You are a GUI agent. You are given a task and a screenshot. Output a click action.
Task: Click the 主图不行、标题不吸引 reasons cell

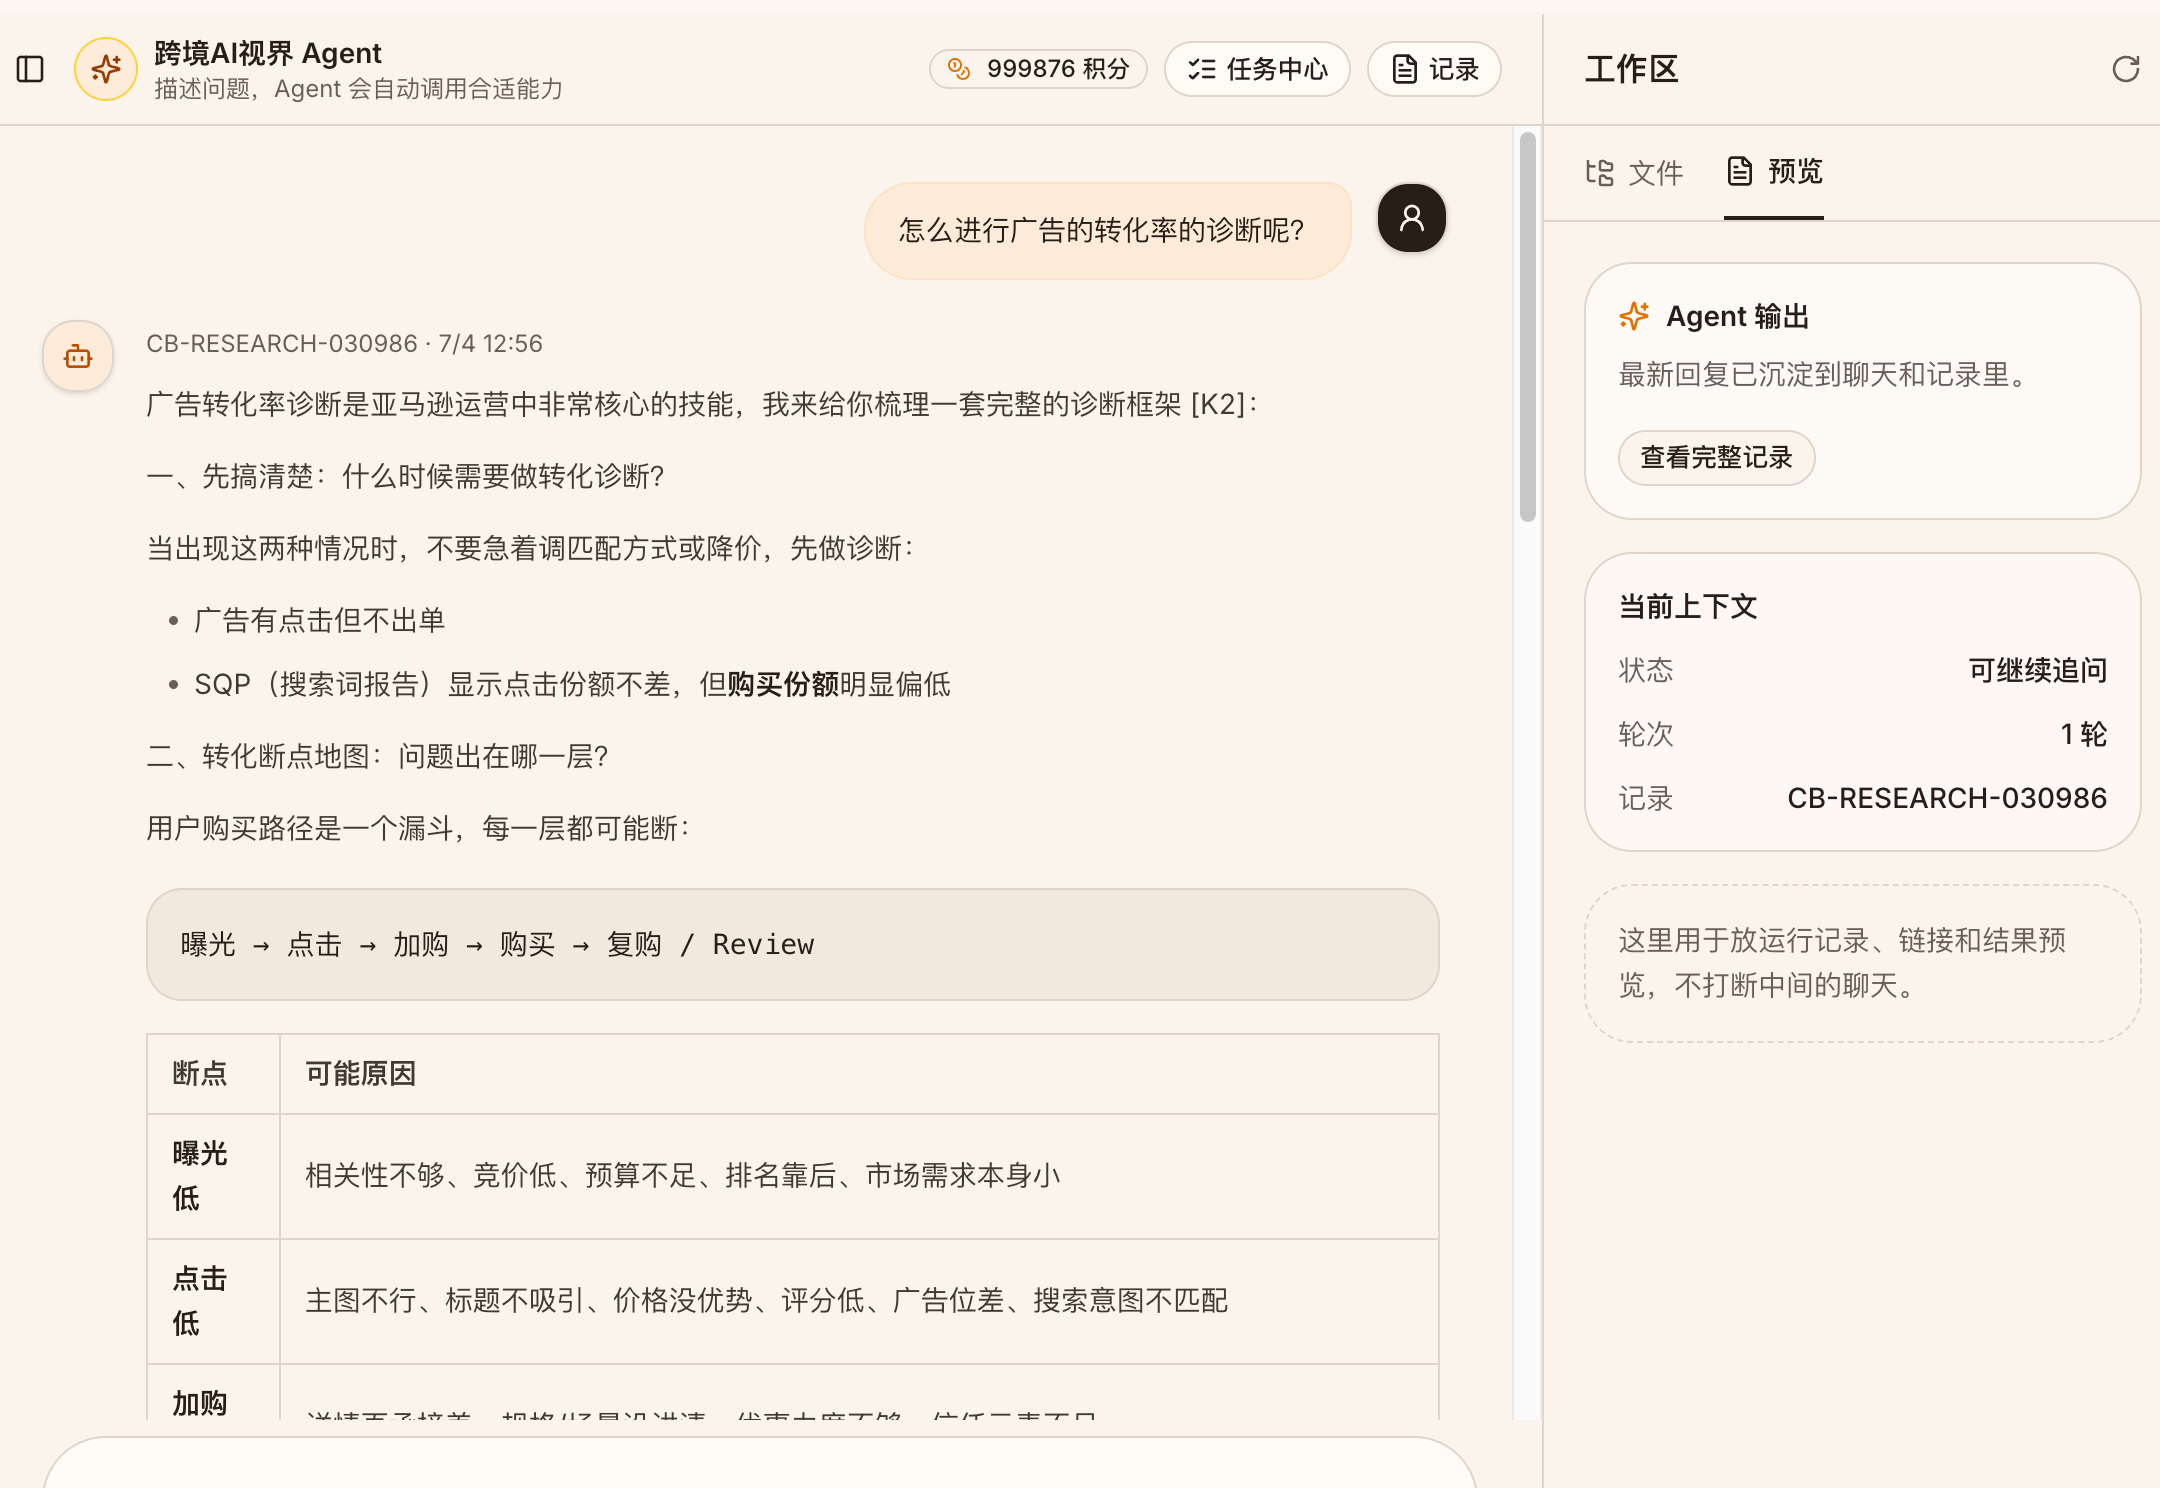point(859,1301)
